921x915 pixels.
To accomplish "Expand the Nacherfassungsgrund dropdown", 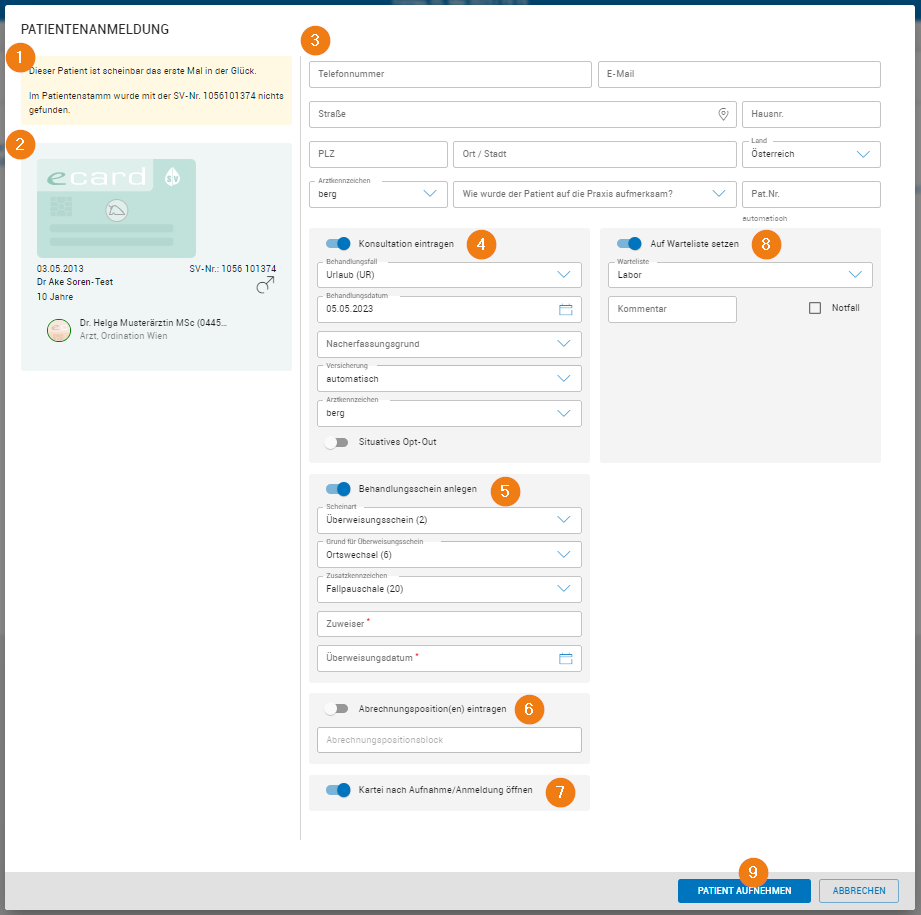I will point(564,344).
